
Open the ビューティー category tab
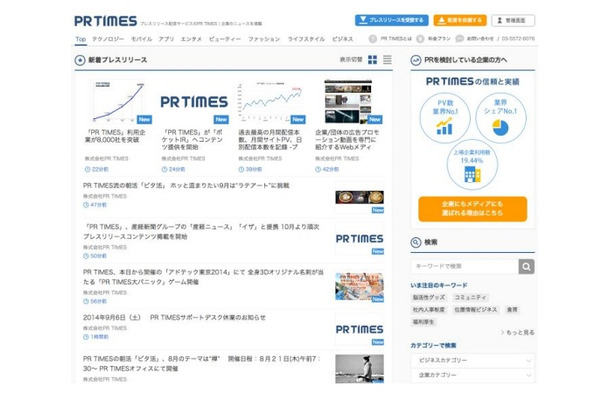click(x=225, y=39)
